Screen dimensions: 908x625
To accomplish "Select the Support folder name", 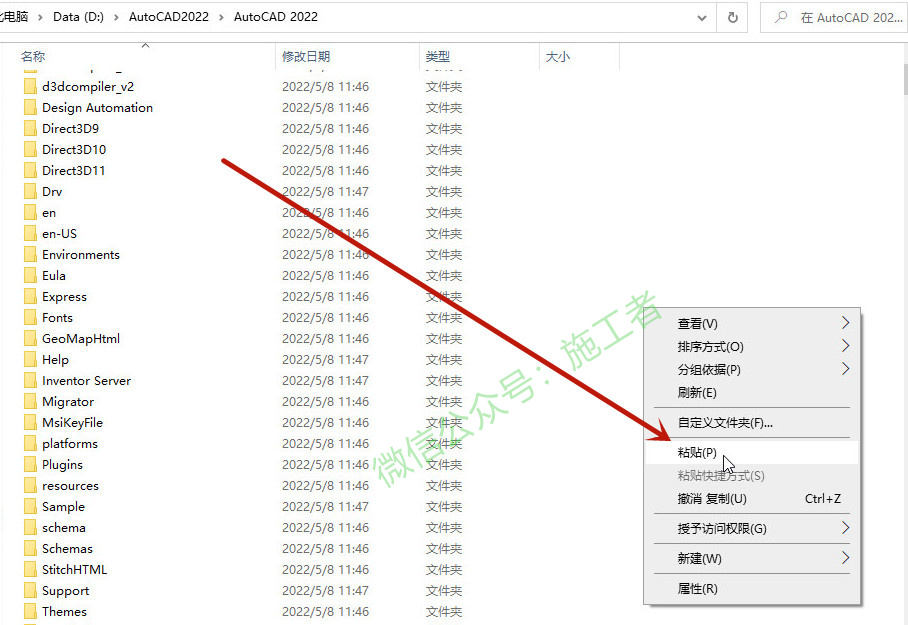I will 65,591.
